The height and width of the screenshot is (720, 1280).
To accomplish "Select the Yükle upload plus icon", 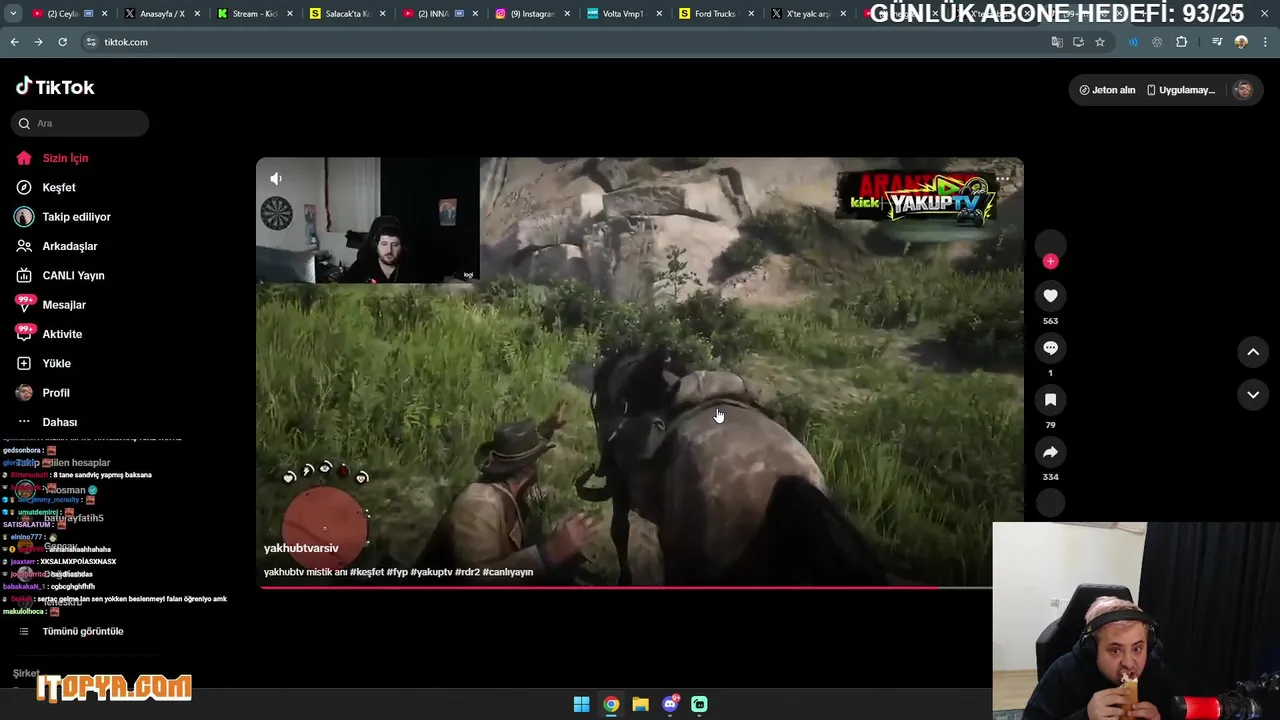I will click(24, 363).
